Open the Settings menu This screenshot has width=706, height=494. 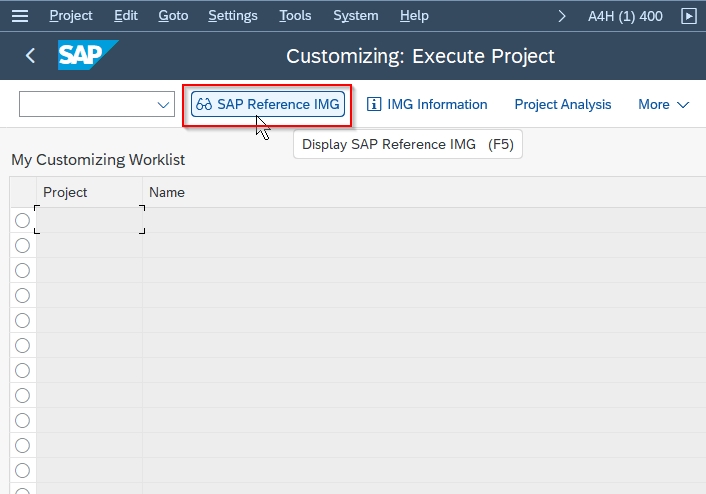click(x=233, y=16)
